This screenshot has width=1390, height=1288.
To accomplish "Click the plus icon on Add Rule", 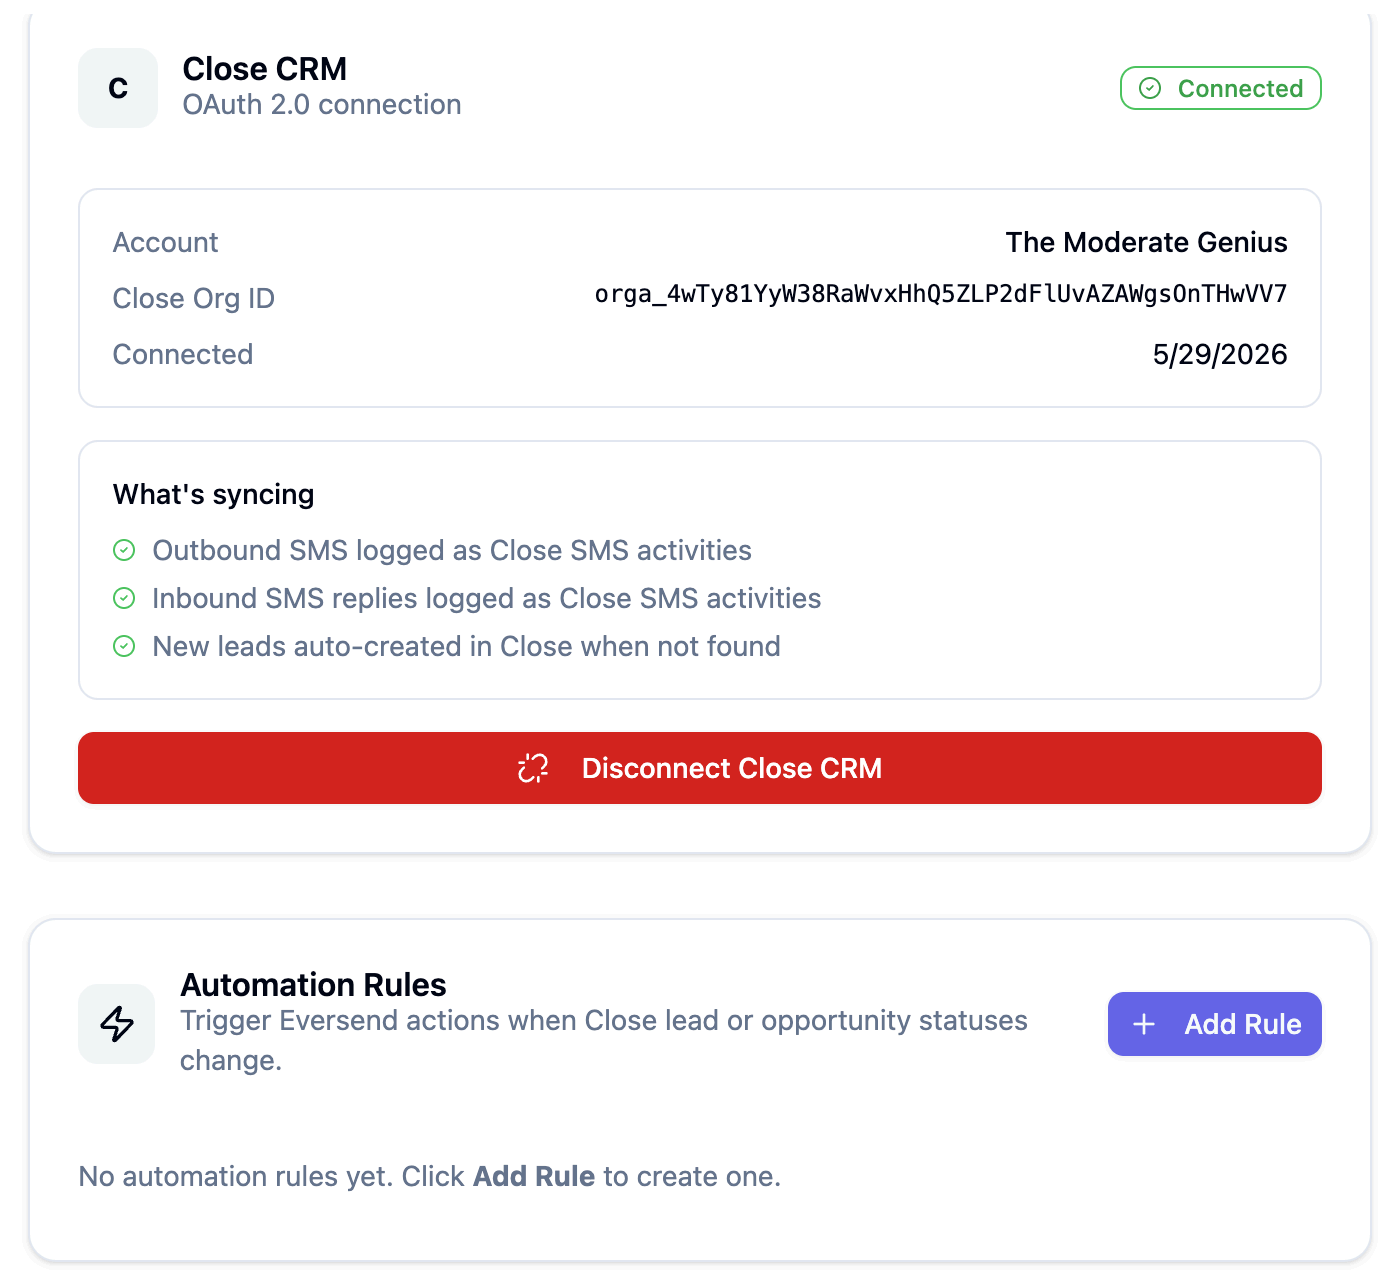I will [1144, 1024].
